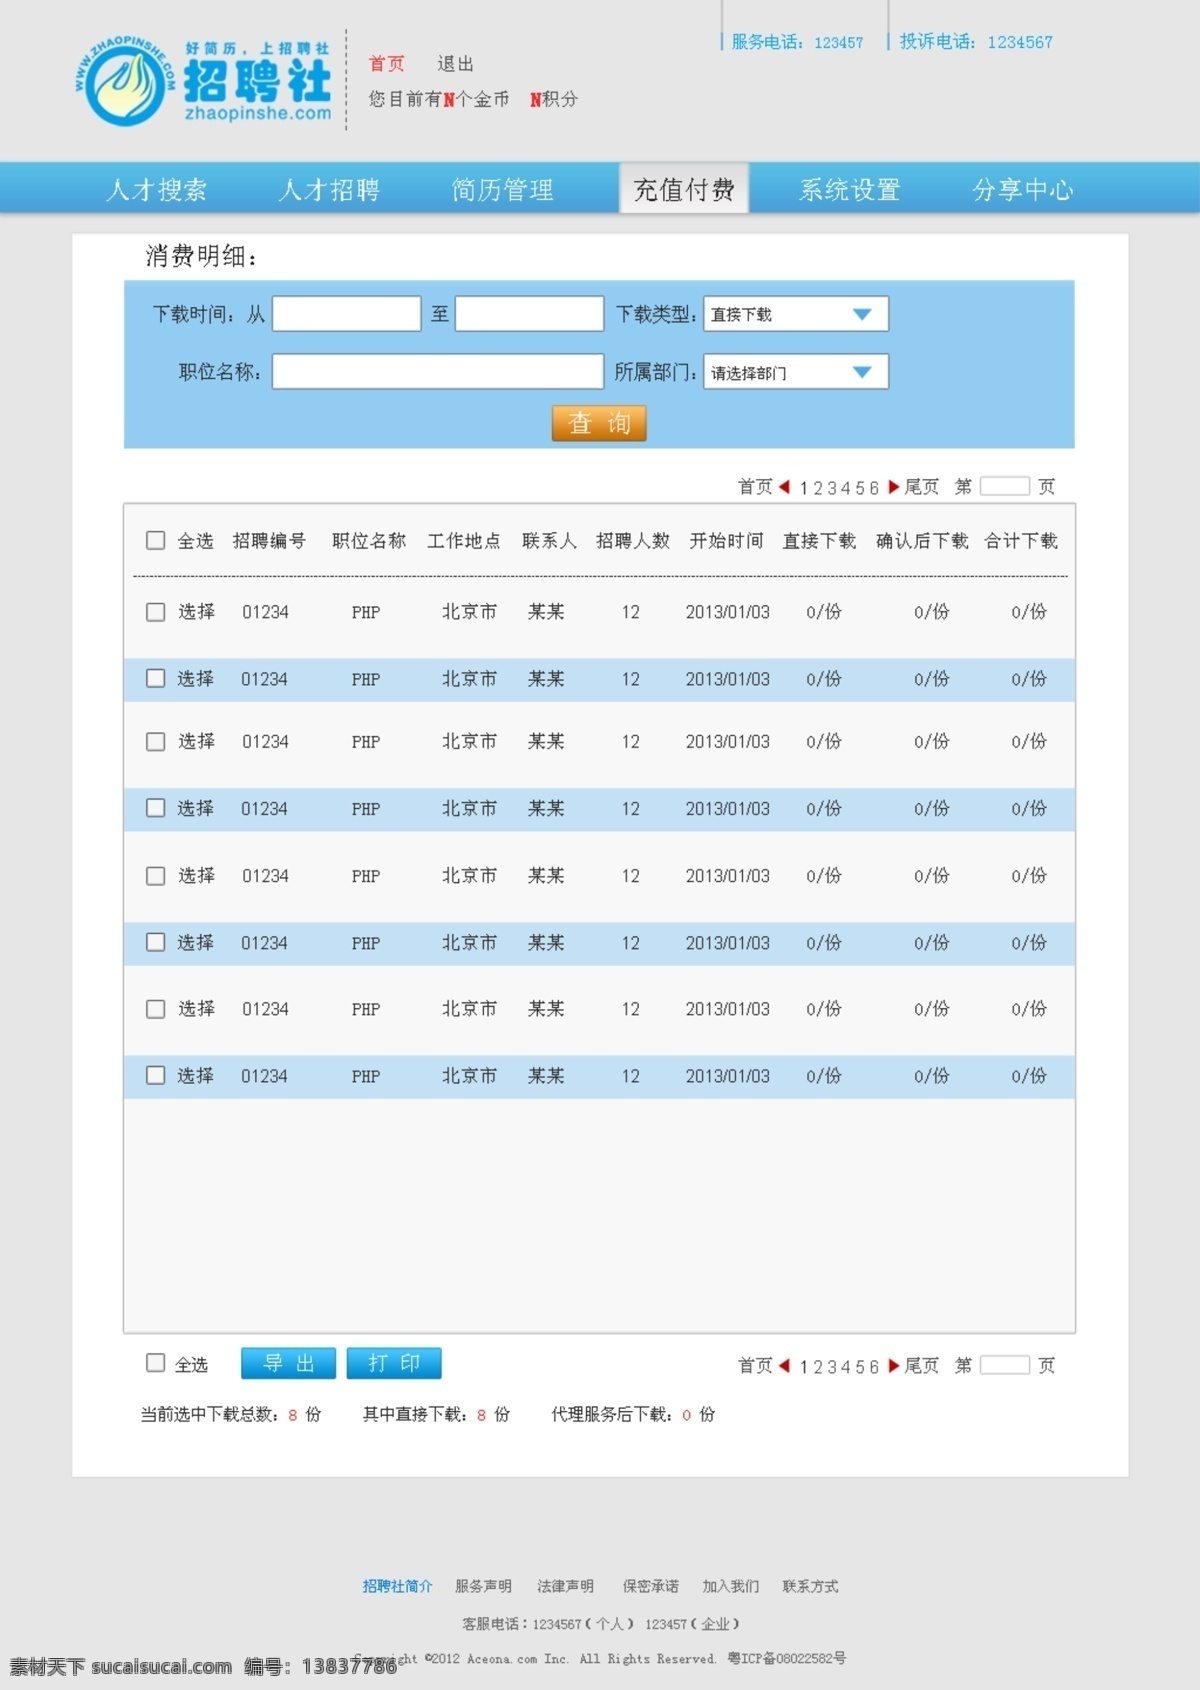
Task: Click the blue 打印 button
Action: pos(394,1363)
